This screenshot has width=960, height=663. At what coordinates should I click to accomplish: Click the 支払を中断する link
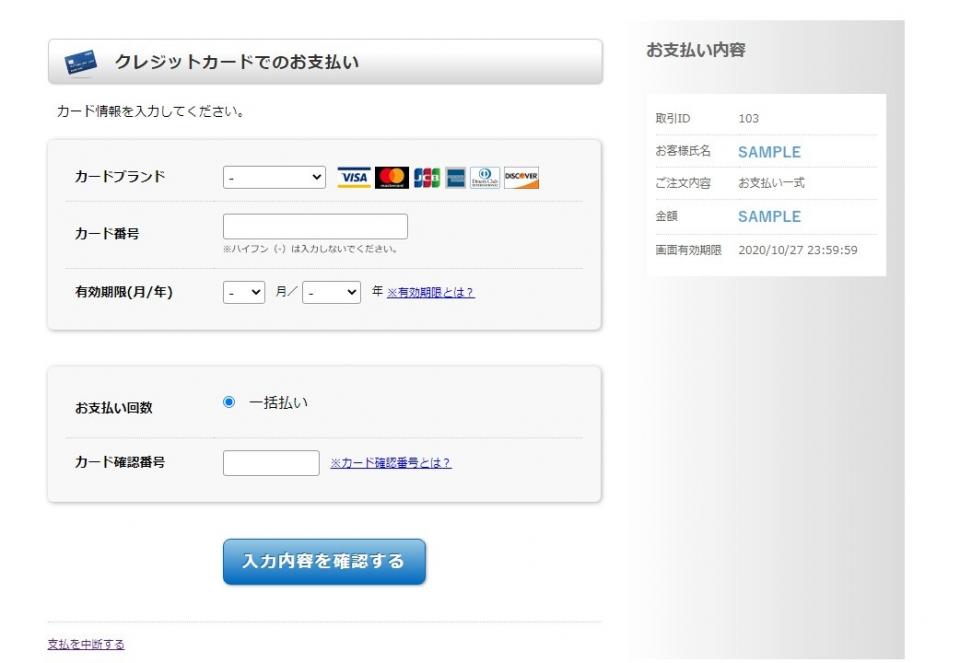86,644
